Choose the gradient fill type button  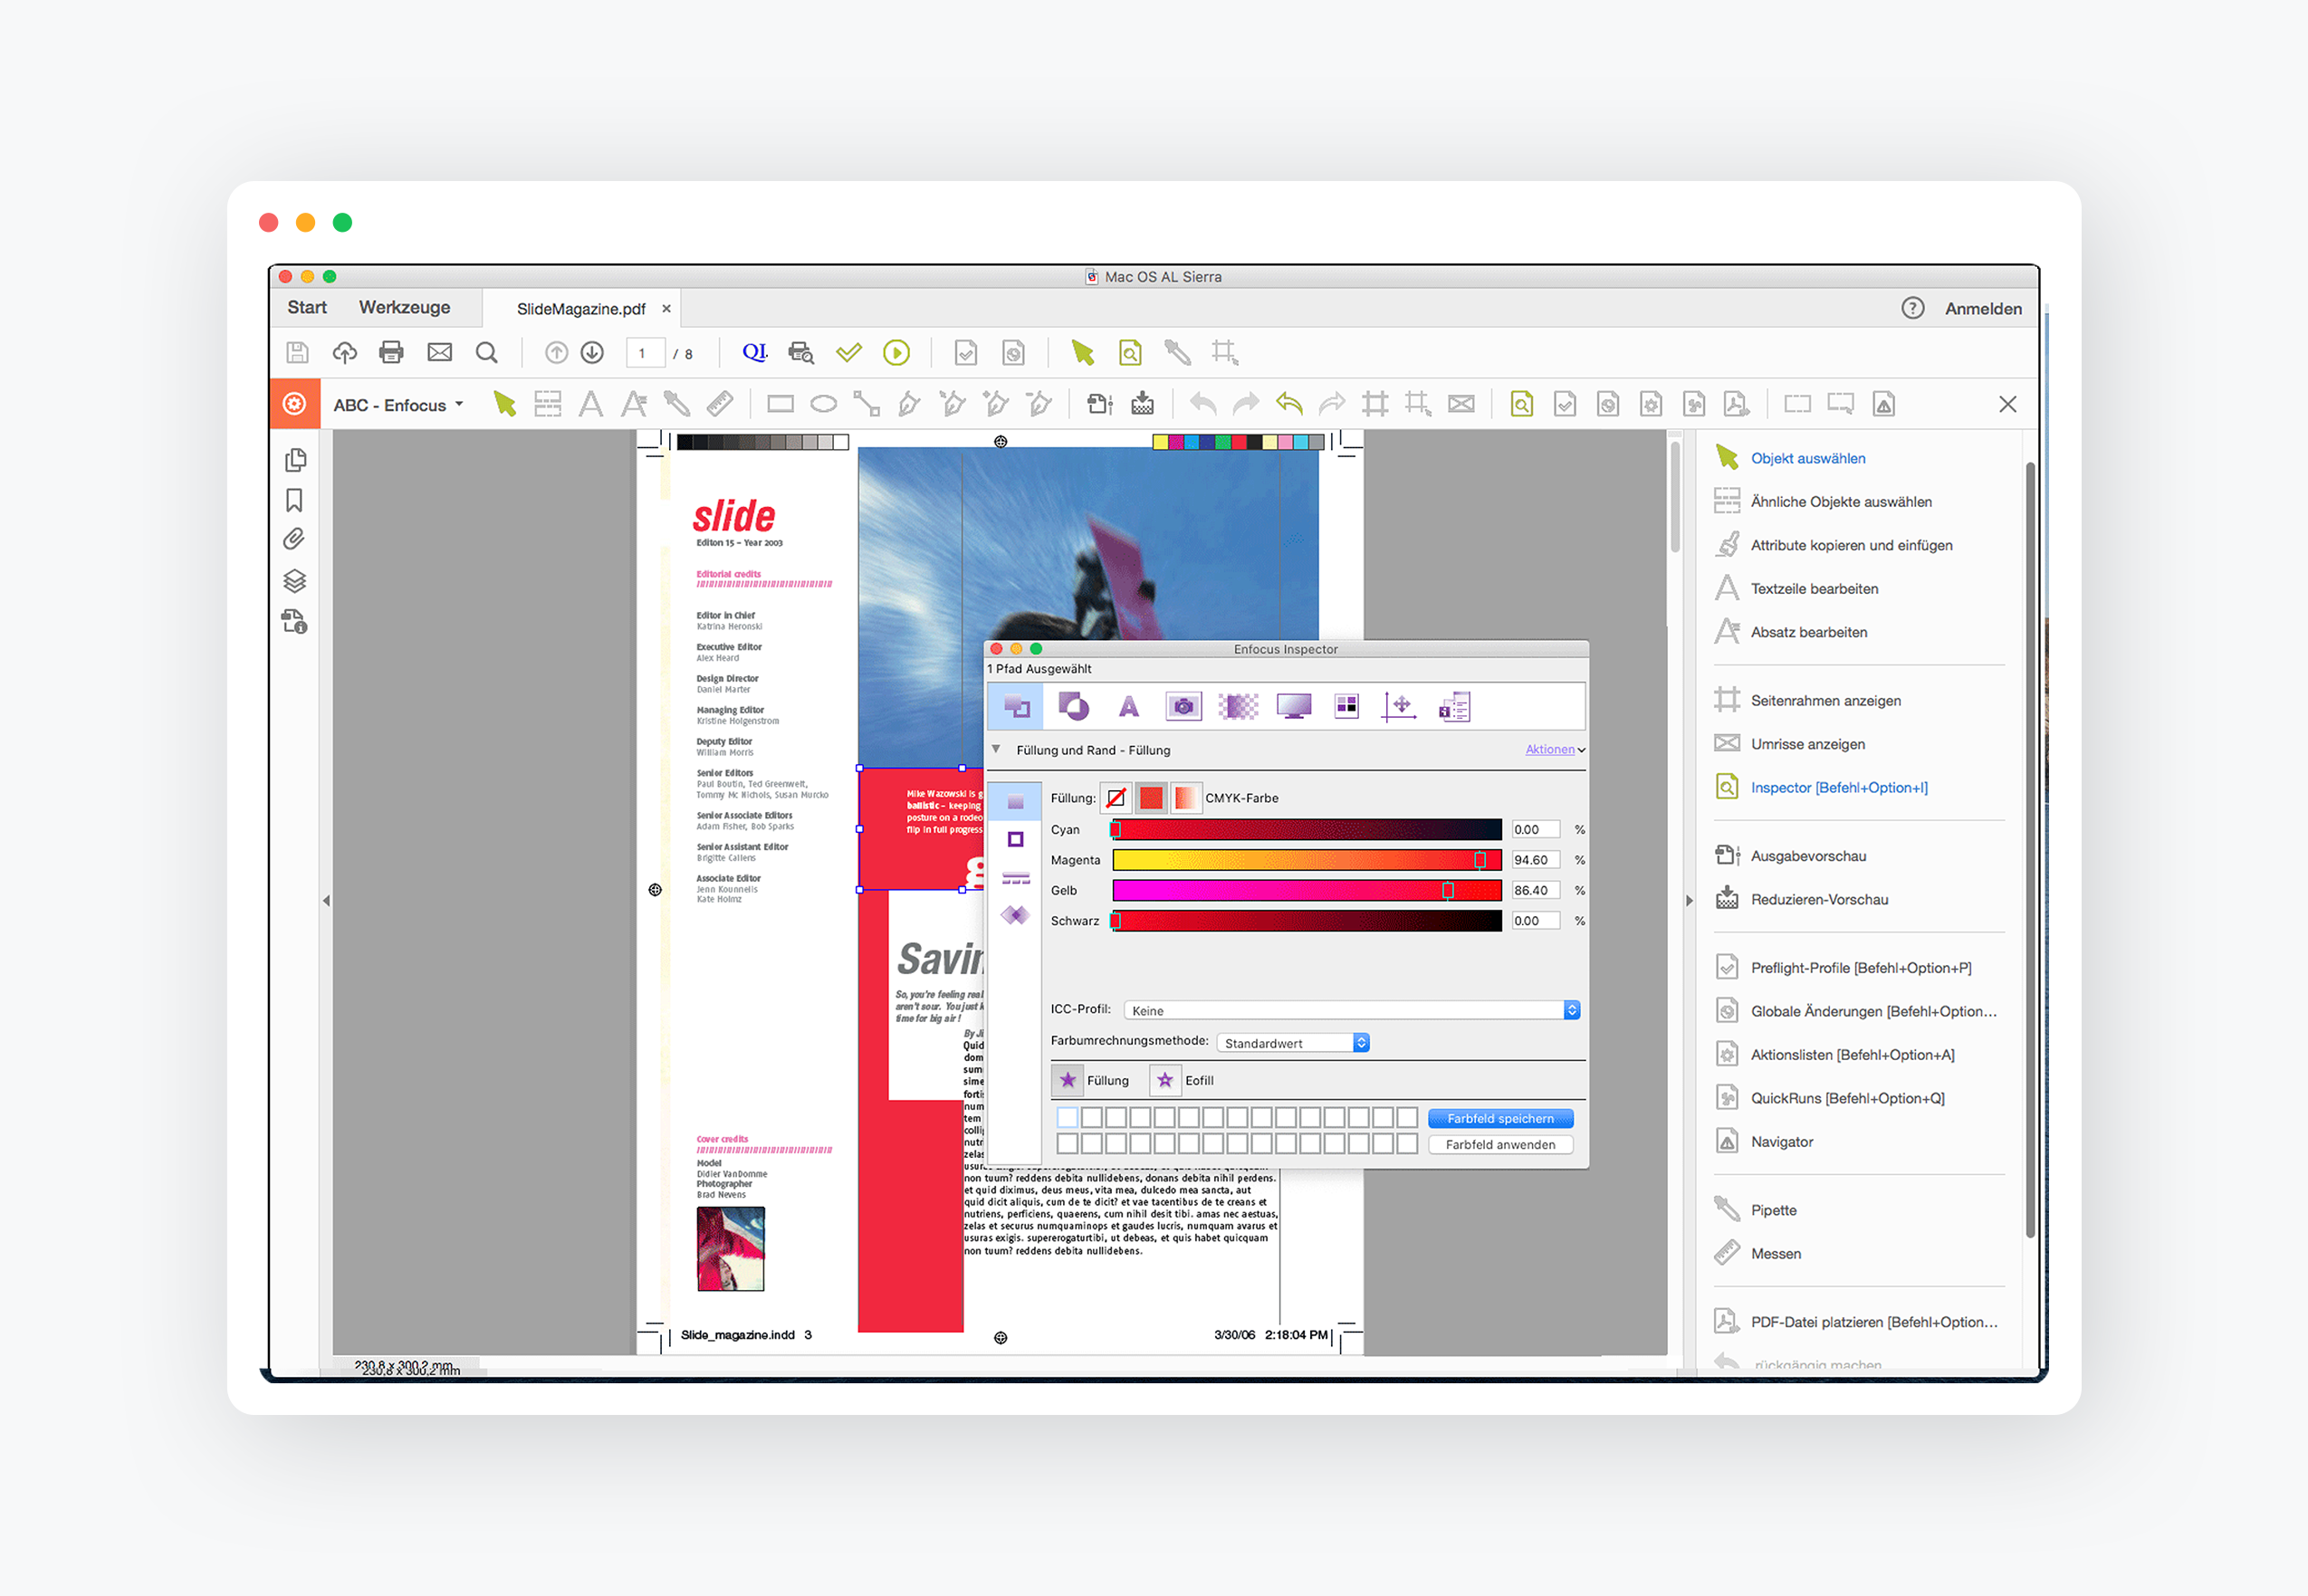1185,798
